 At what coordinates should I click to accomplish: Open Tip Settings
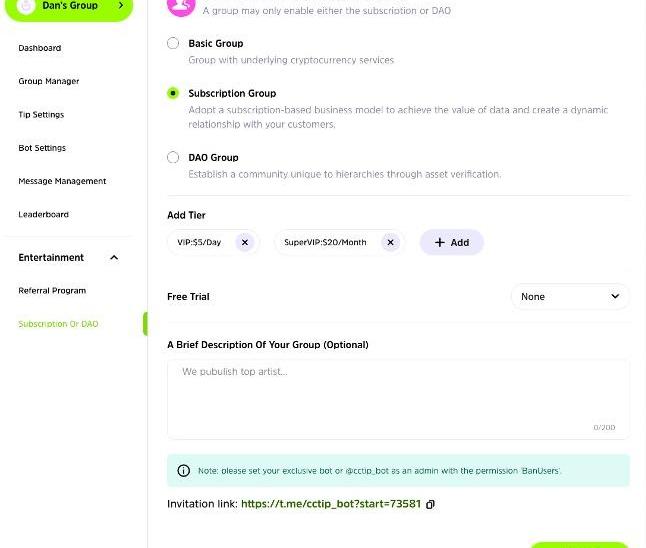[41, 115]
